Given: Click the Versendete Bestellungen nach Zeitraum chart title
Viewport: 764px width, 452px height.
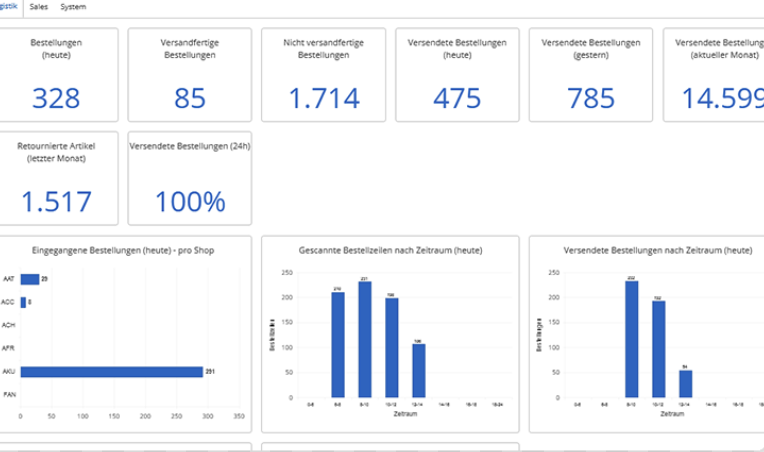Looking at the screenshot, I should [x=658, y=250].
